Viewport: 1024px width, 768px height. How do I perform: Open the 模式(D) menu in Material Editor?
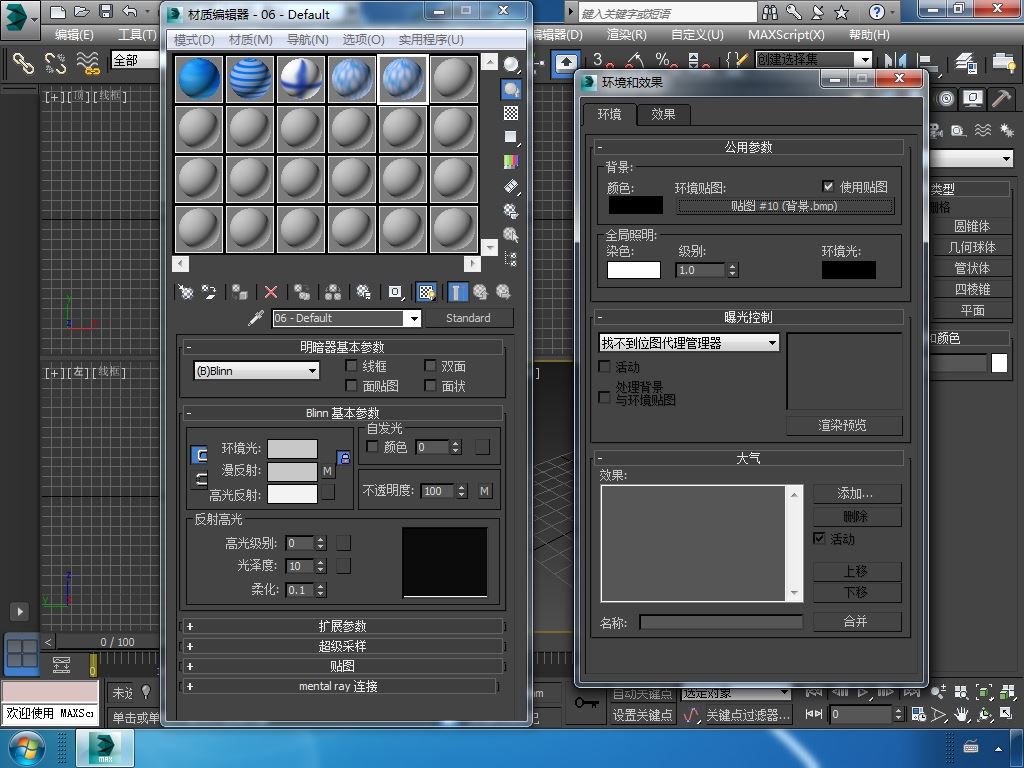(x=194, y=40)
